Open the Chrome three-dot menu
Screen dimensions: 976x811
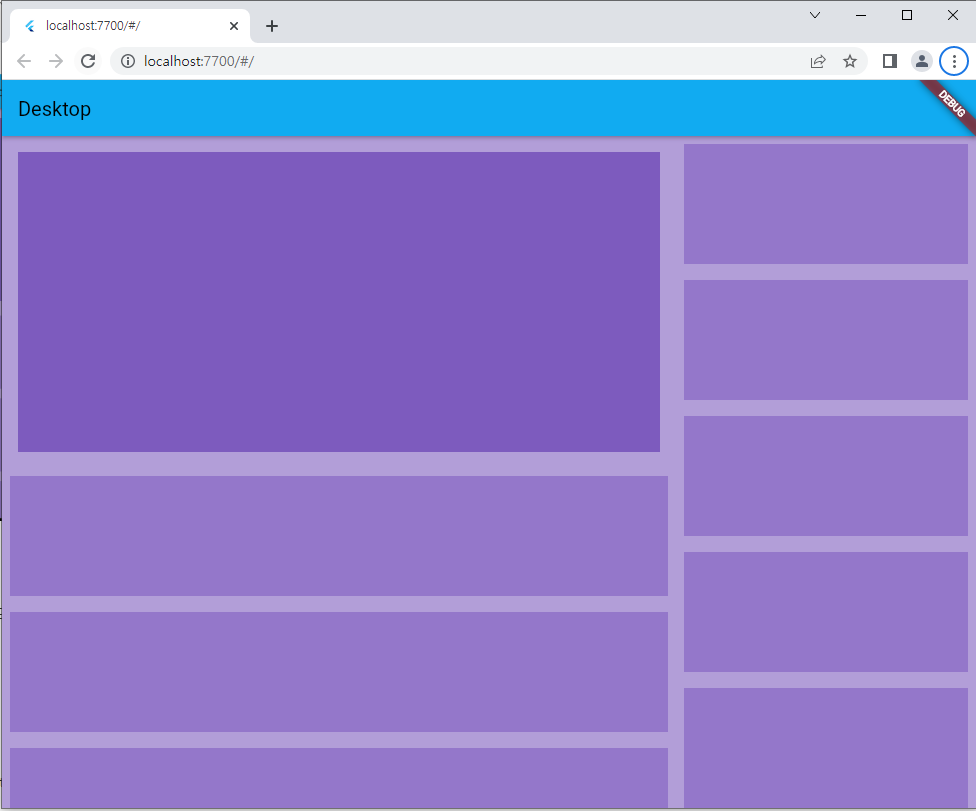point(954,61)
